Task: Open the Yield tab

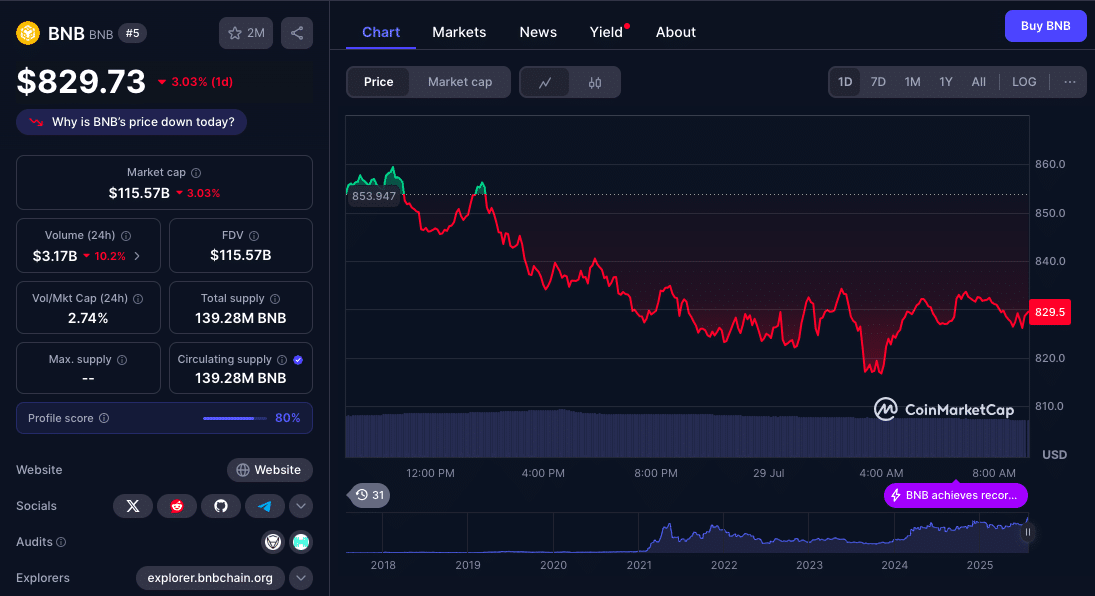Action: (606, 32)
